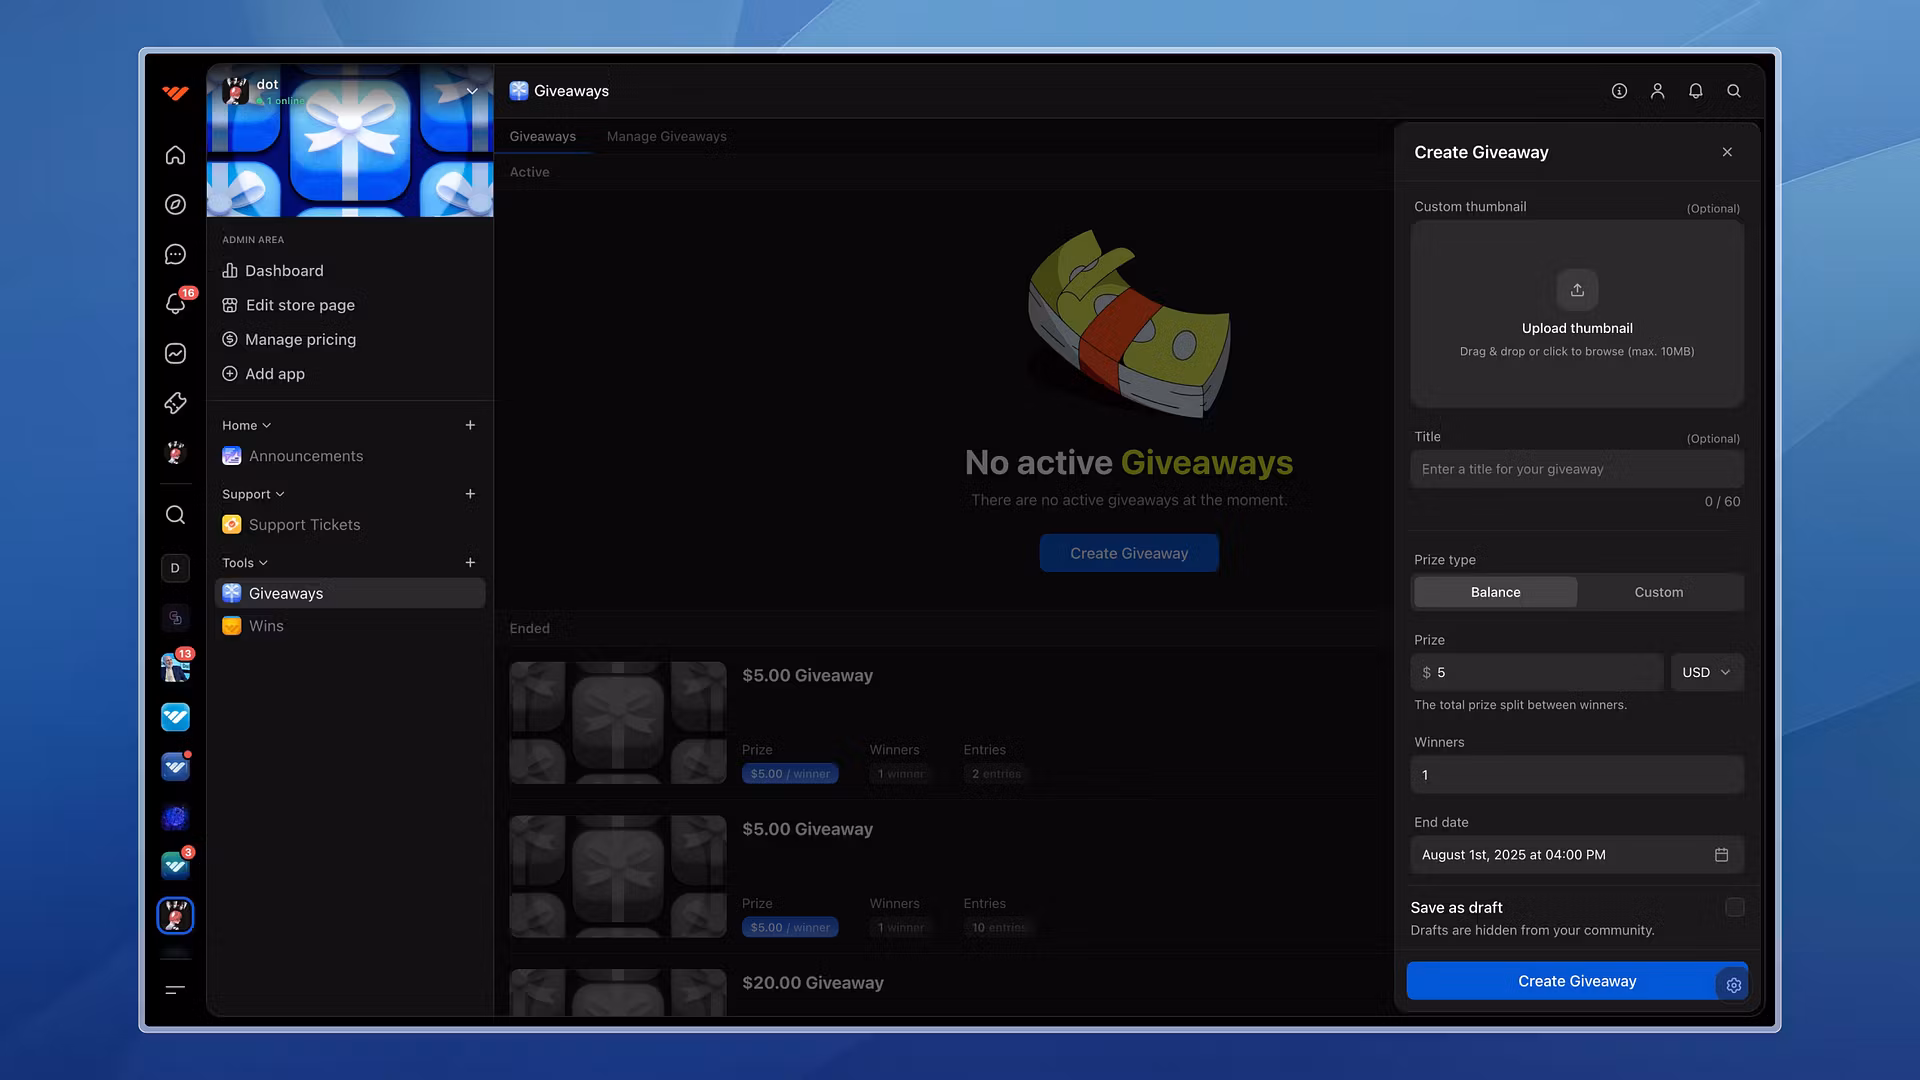Image resolution: width=1920 pixels, height=1080 pixels.
Task: Select Balance prize type
Action: [x=1495, y=592]
